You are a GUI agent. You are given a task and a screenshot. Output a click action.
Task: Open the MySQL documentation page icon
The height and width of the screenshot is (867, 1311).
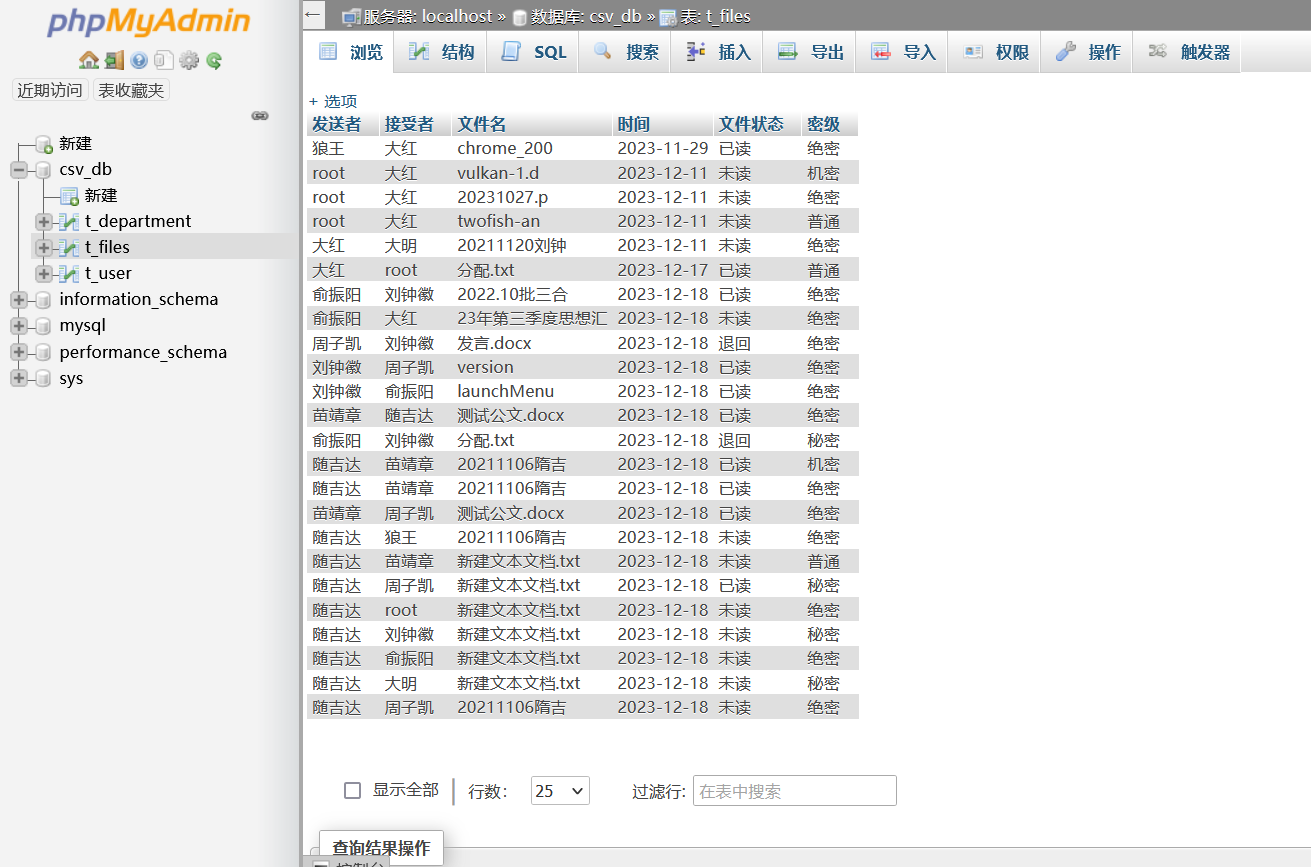[164, 60]
